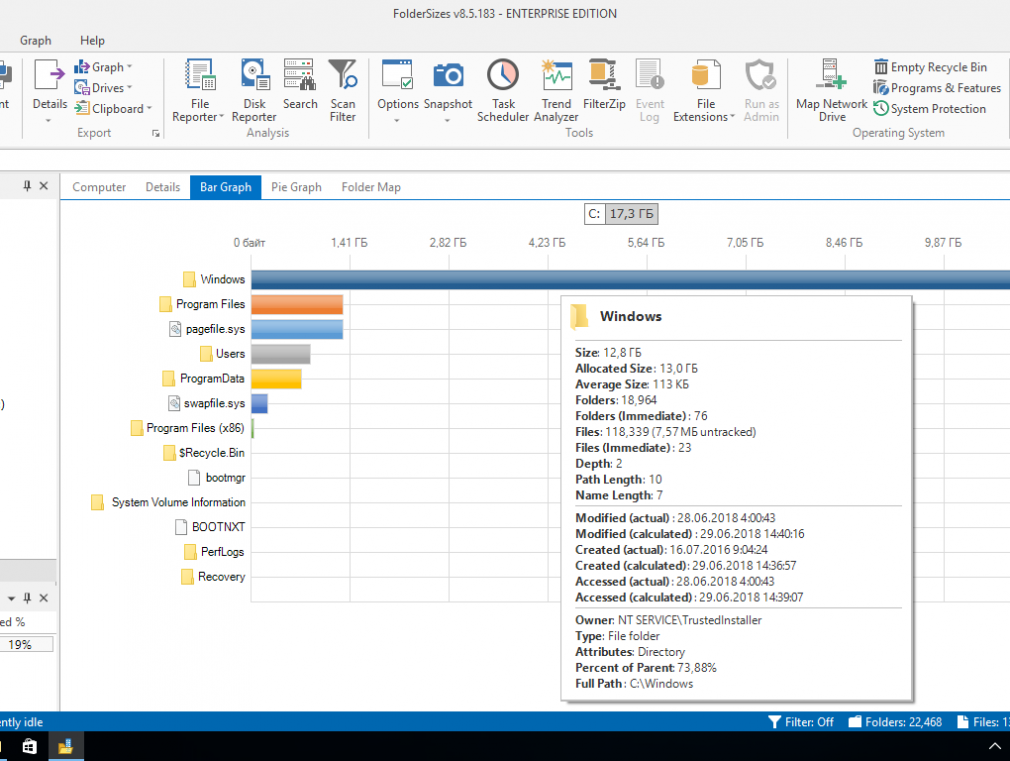Expand the Snapshot dropdown arrow

pyautogui.click(x=447, y=120)
